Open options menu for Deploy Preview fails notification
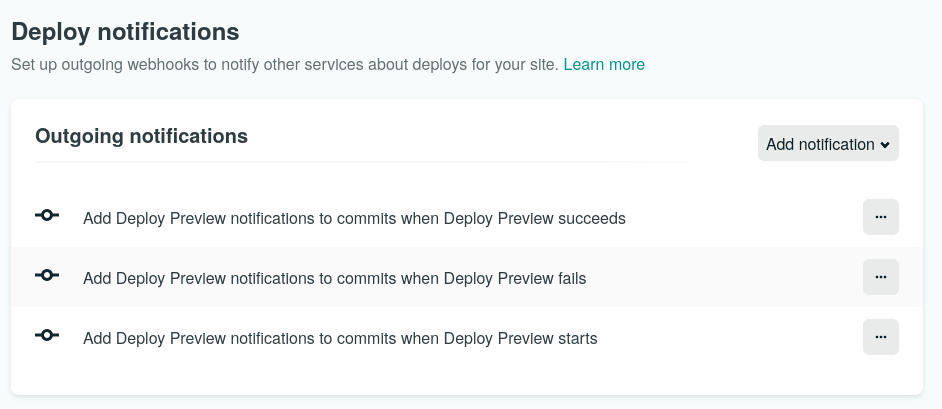Image resolution: width=942 pixels, height=409 pixels. click(x=881, y=277)
